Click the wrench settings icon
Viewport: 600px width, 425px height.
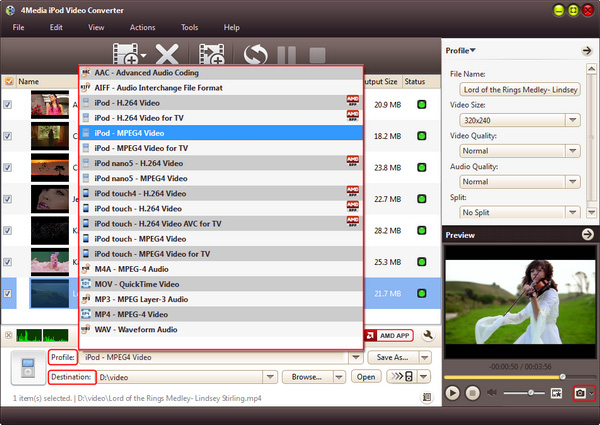pyautogui.click(x=428, y=335)
